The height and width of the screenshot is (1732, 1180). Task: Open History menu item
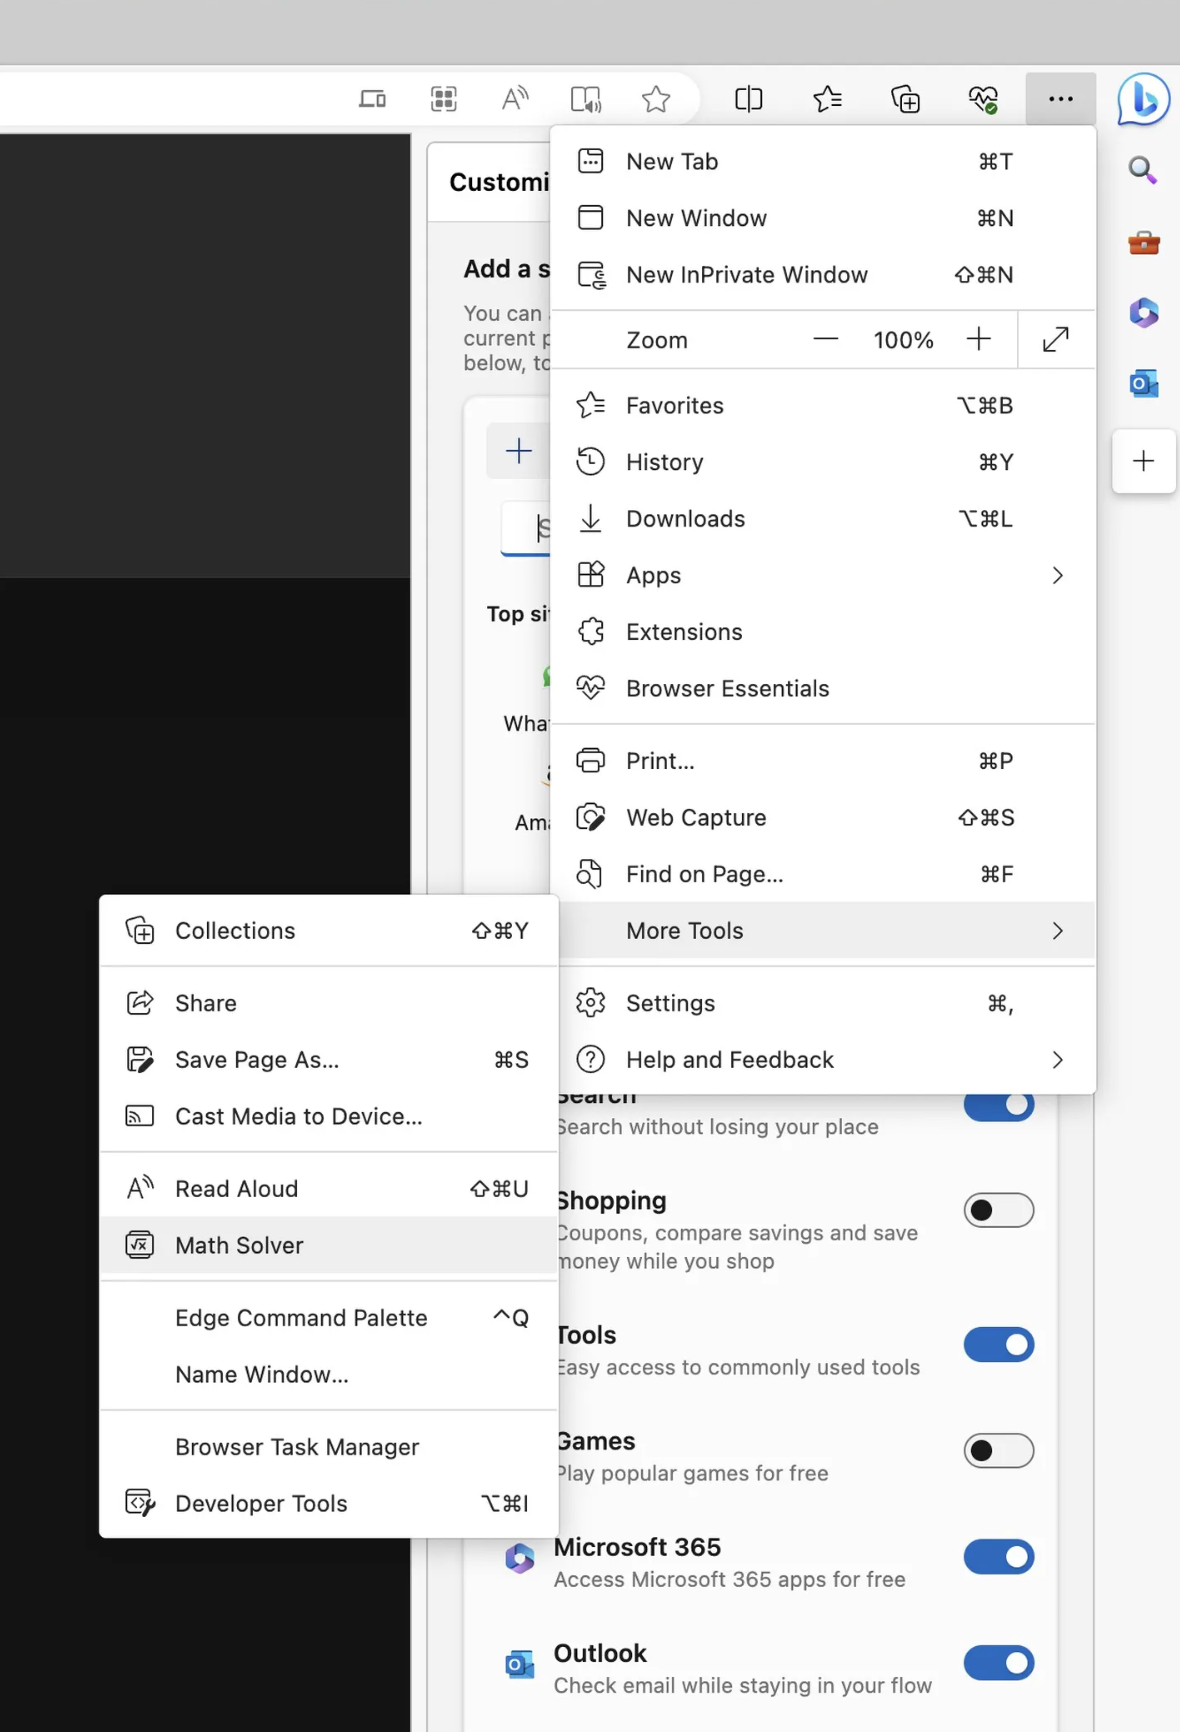coord(823,462)
